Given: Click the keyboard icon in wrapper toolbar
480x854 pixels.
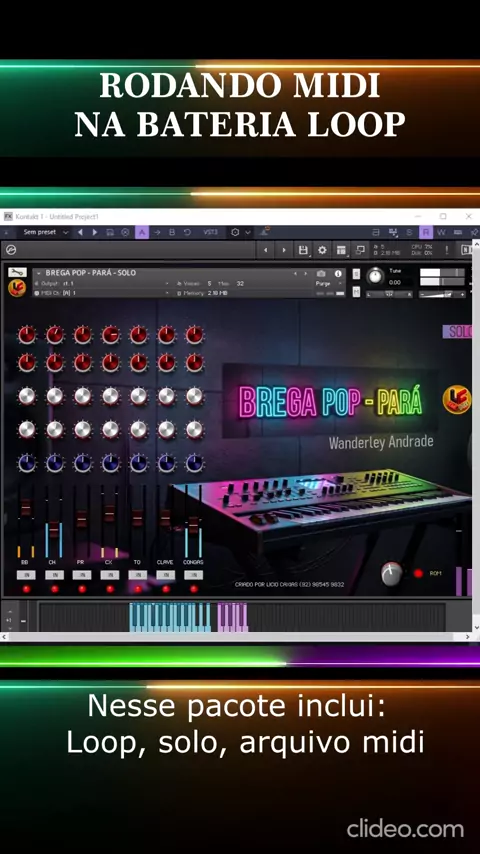Looking at the screenshot, I should point(458,232).
